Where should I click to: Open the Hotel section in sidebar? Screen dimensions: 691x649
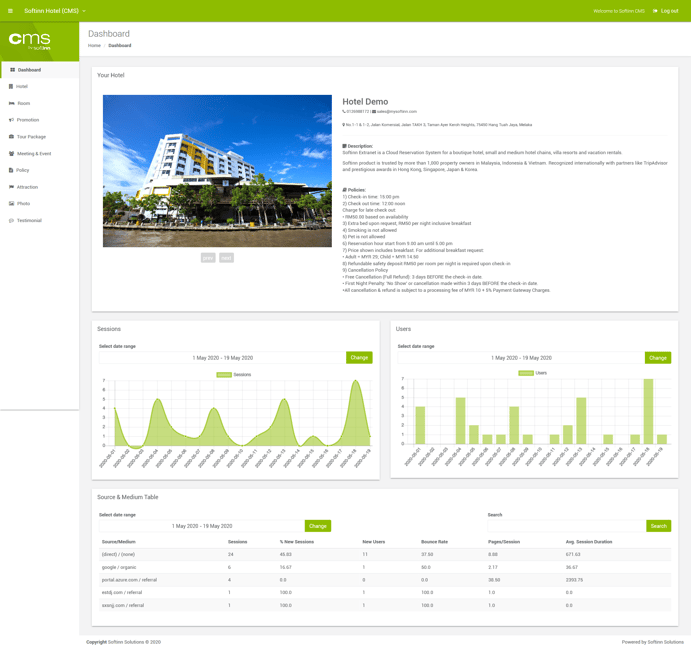click(x=21, y=87)
